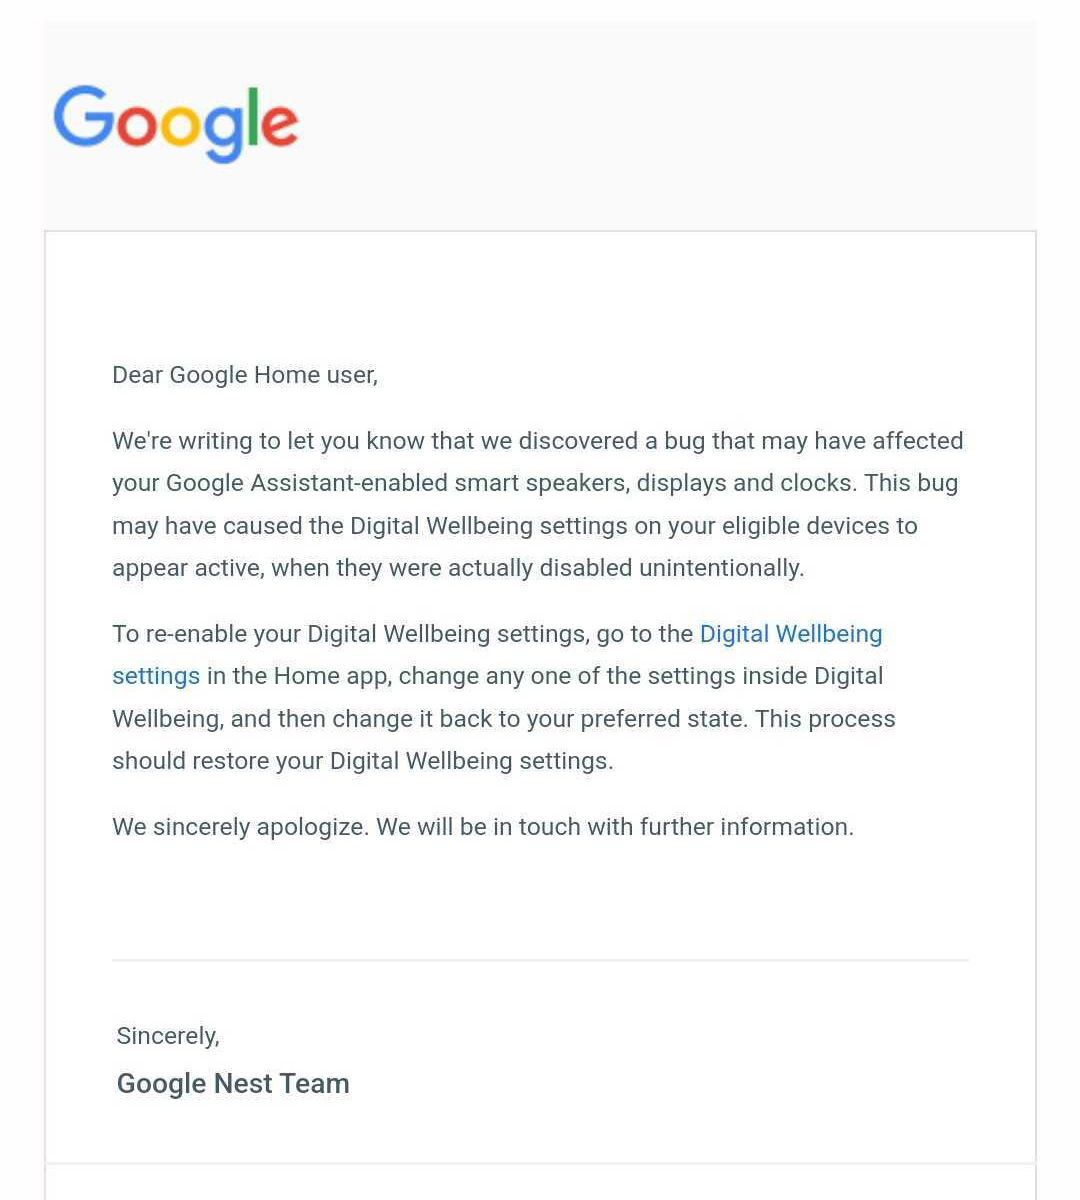The height and width of the screenshot is (1200, 1080).
Task: Open the Digital Wellbeing link
Action: [791, 634]
